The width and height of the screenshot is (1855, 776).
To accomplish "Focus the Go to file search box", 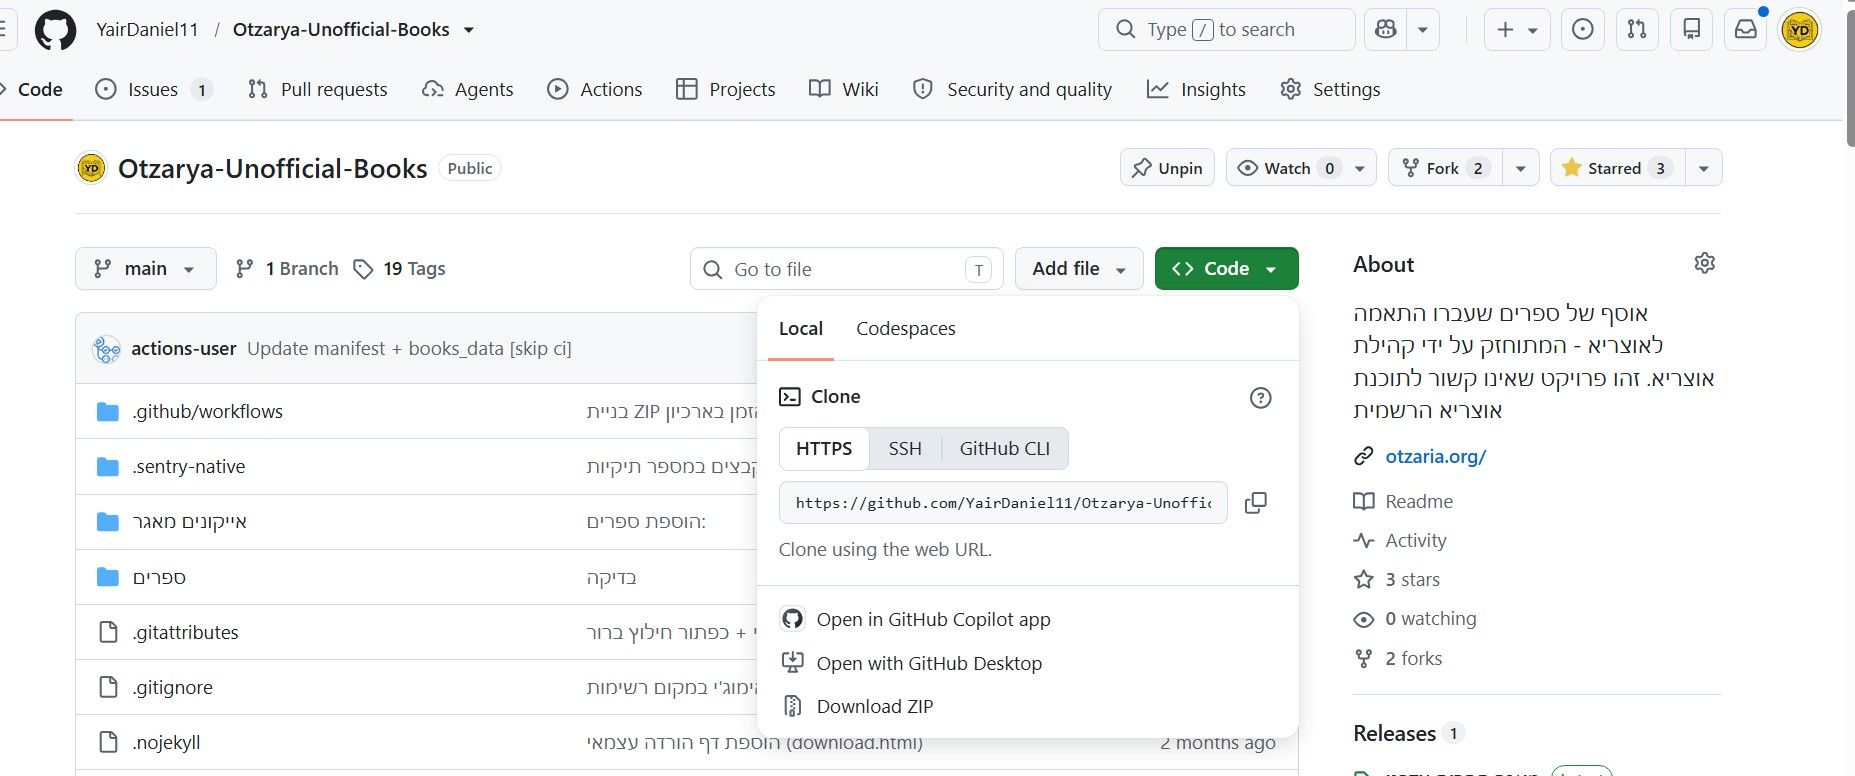I will (x=846, y=269).
